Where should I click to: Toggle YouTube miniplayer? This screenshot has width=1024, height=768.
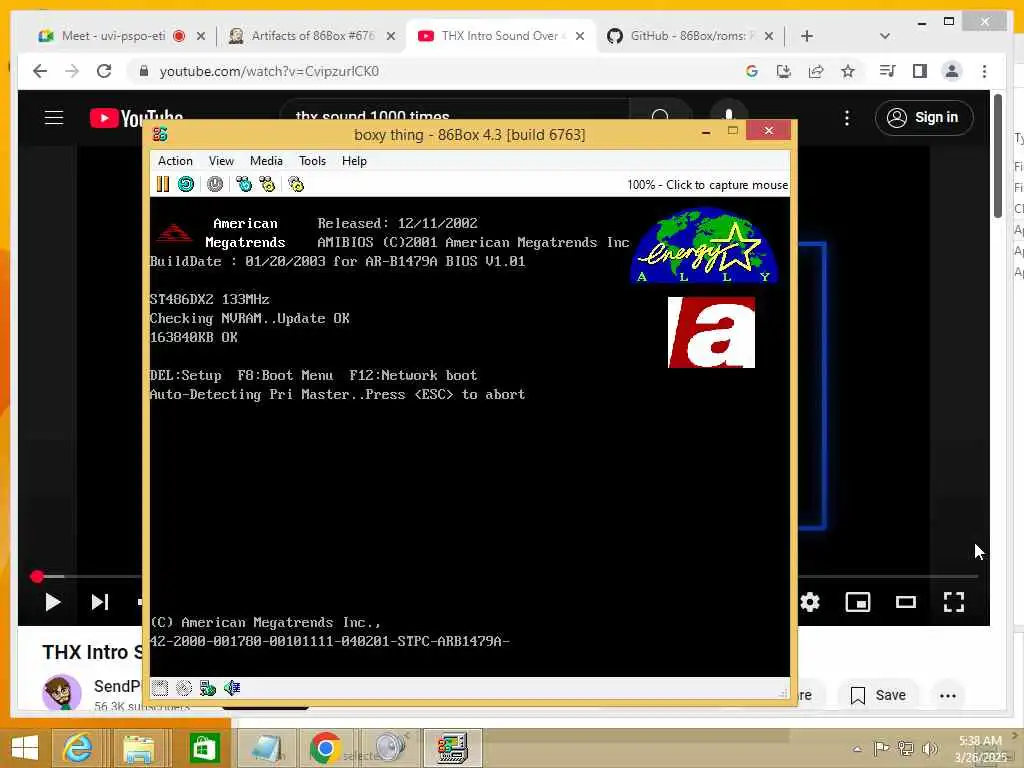pyautogui.click(x=857, y=602)
